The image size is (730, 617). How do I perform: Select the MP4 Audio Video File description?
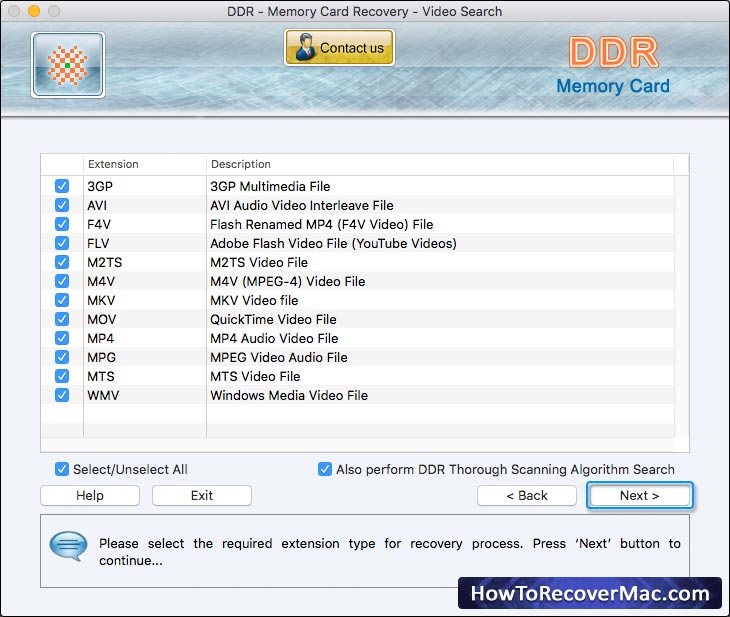[274, 339]
